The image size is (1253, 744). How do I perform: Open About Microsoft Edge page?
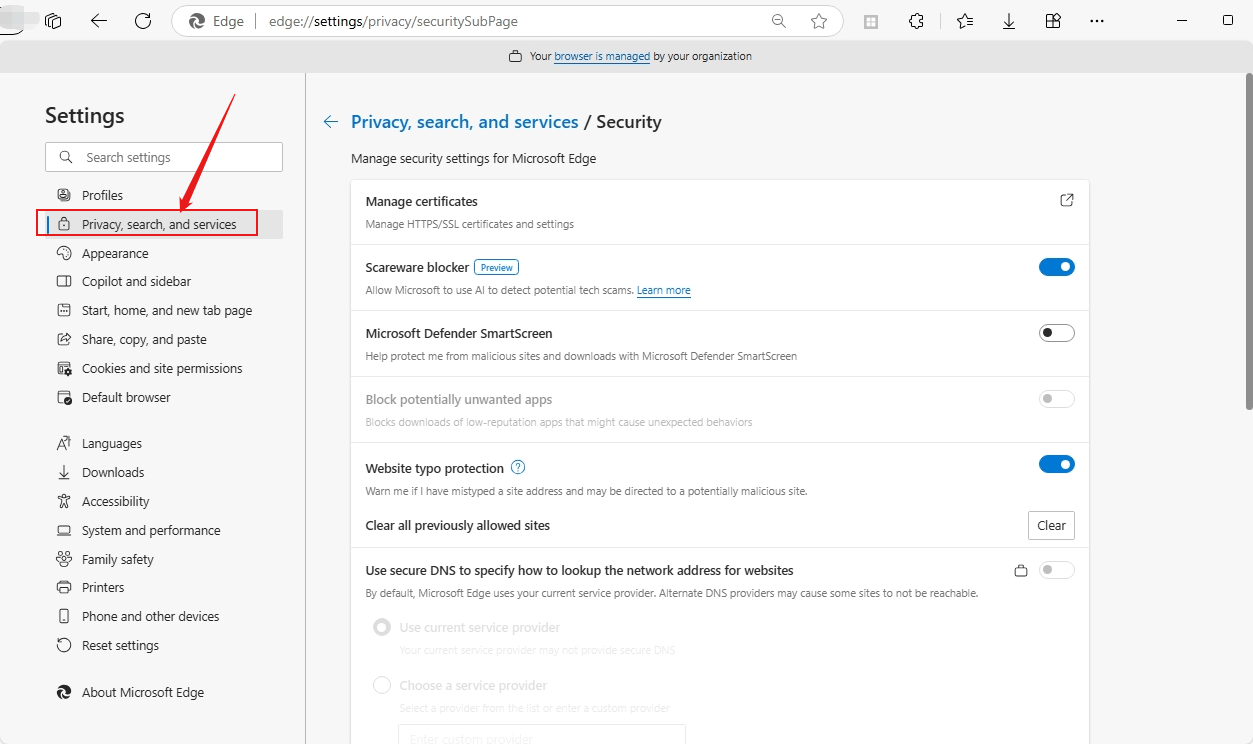[x=164, y=693]
